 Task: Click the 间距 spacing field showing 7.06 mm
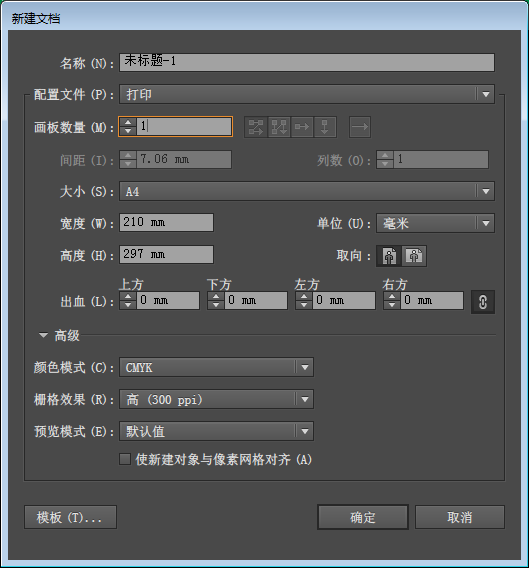[x=184, y=159]
